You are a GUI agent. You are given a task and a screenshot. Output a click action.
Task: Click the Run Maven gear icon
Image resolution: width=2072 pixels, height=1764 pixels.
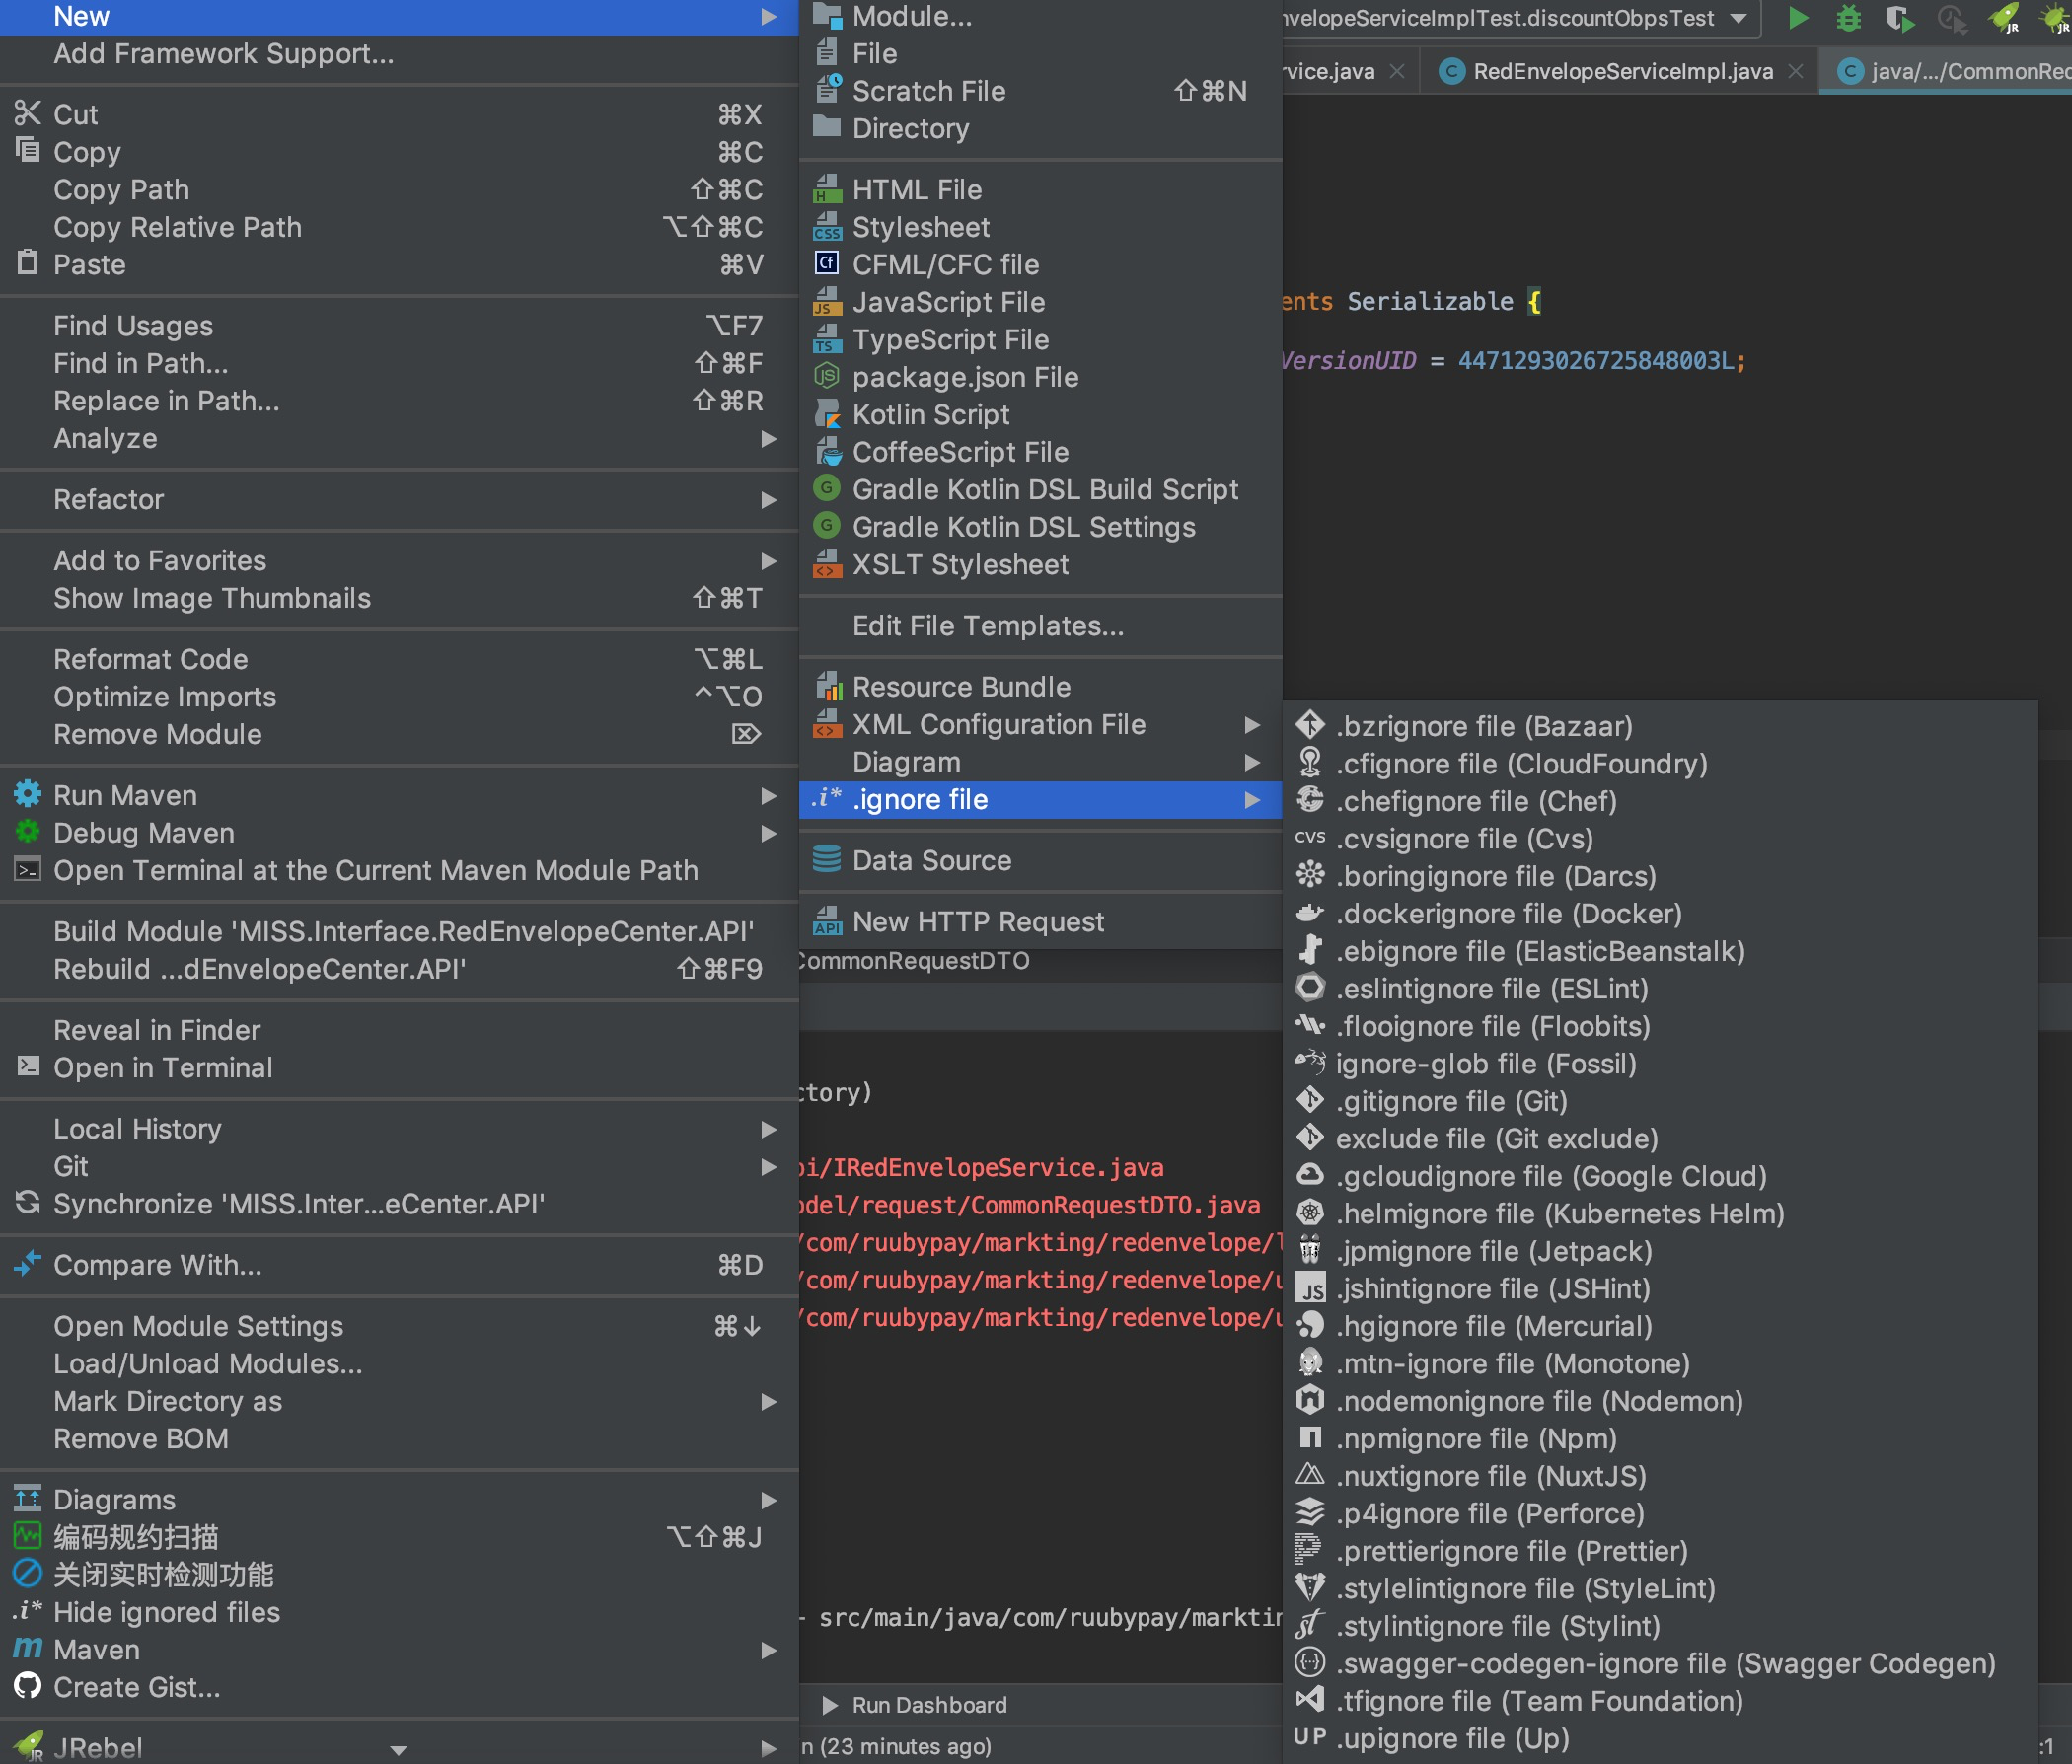coord(27,795)
